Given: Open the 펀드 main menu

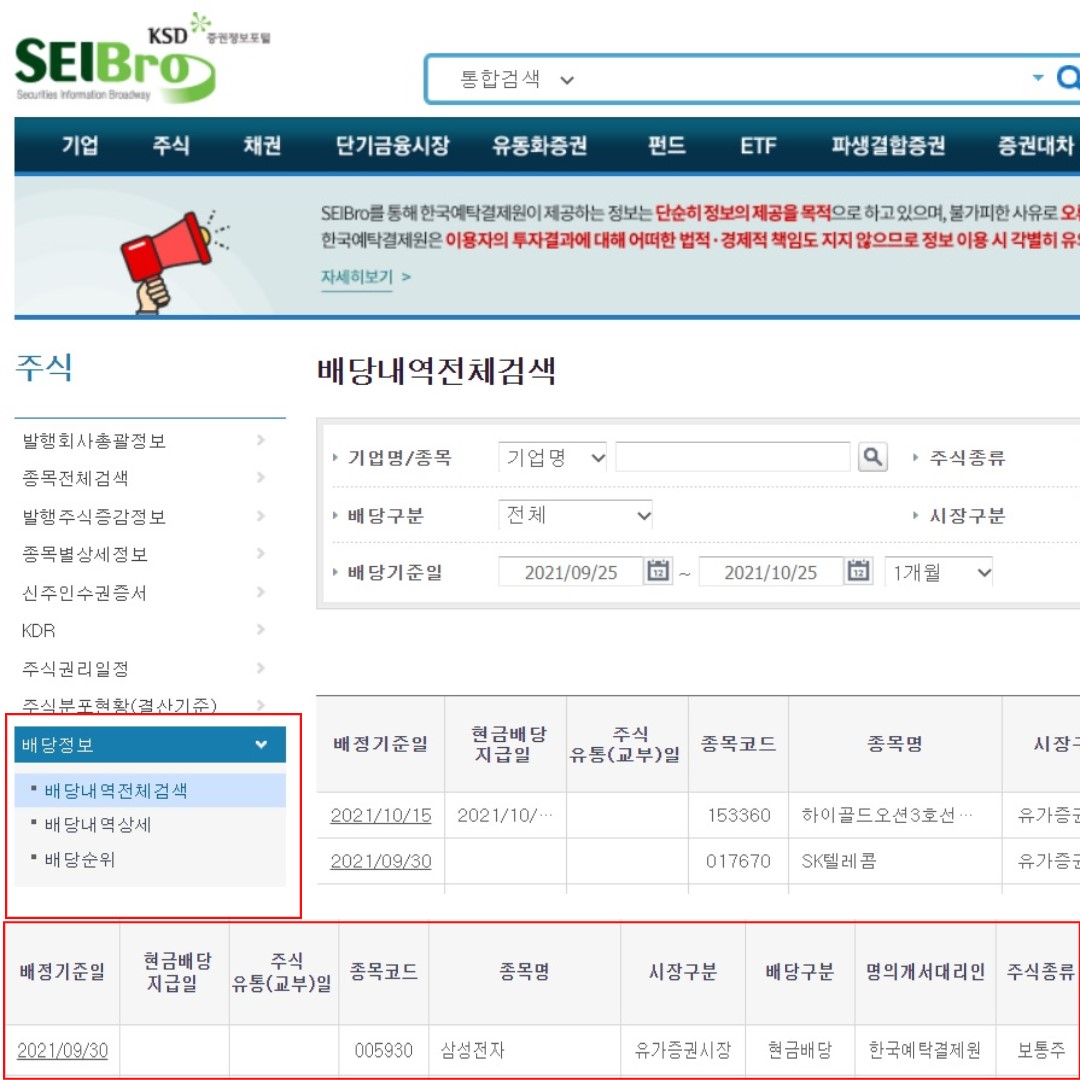Looking at the screenshot, I should [x=666, y=145].
